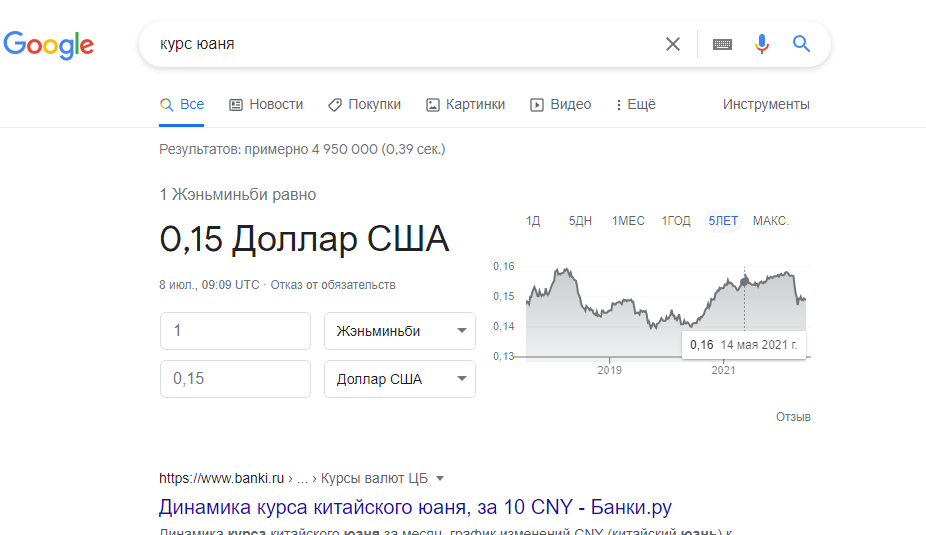Image resolution: width=926 pixels, height=535 pixels.
Task: Open the on-screen keyboard icon
Action: (722, 44)
